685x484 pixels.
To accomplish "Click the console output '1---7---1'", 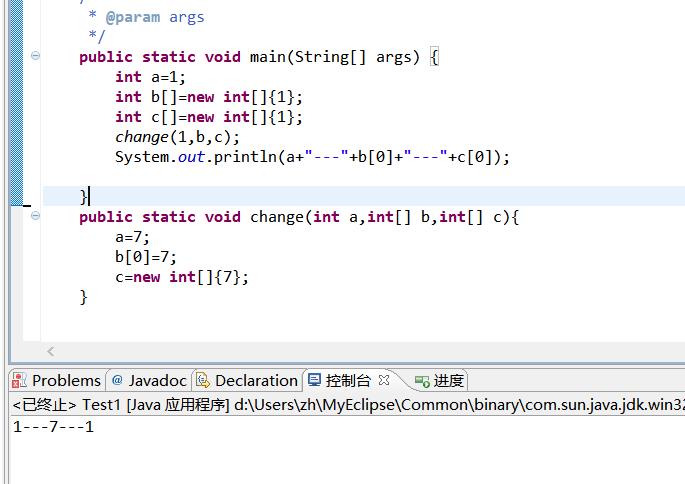I will pyautogui.click(x=53, y=427).
